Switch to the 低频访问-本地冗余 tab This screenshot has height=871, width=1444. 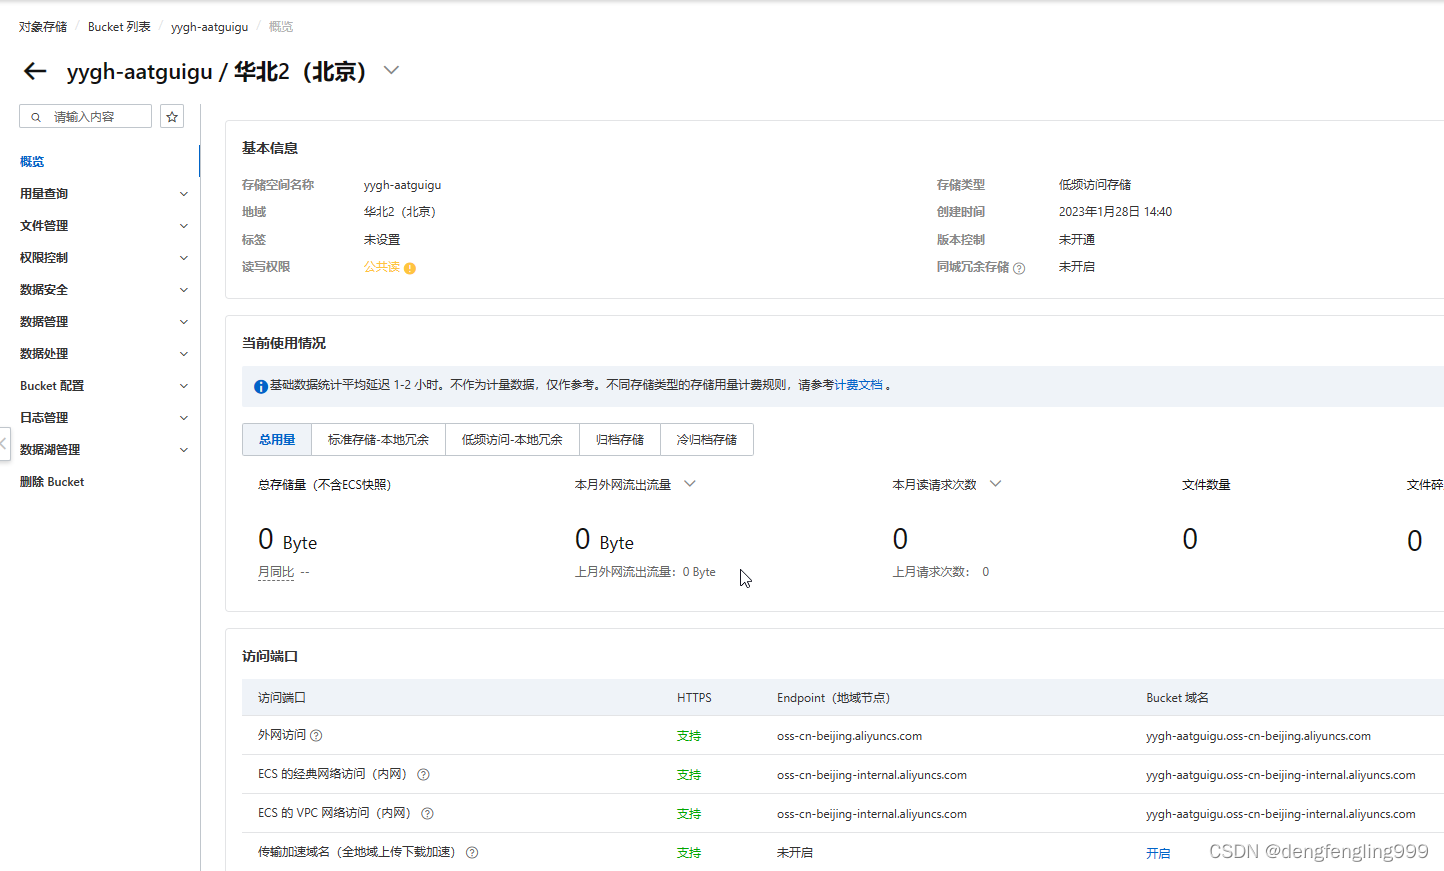click(512, 440)
